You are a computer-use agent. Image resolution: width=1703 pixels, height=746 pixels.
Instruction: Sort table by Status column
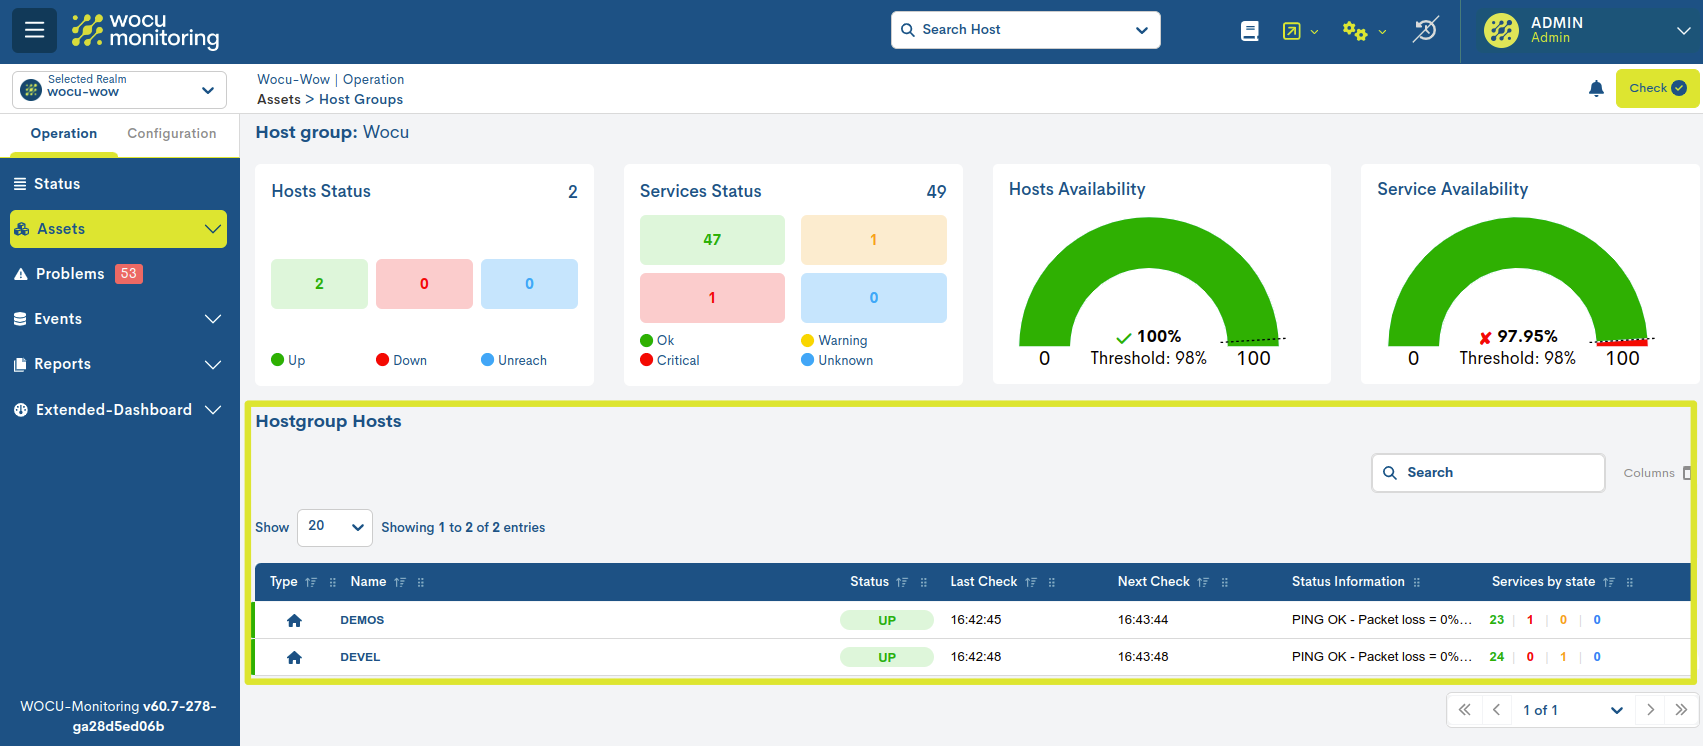point(901,582)
